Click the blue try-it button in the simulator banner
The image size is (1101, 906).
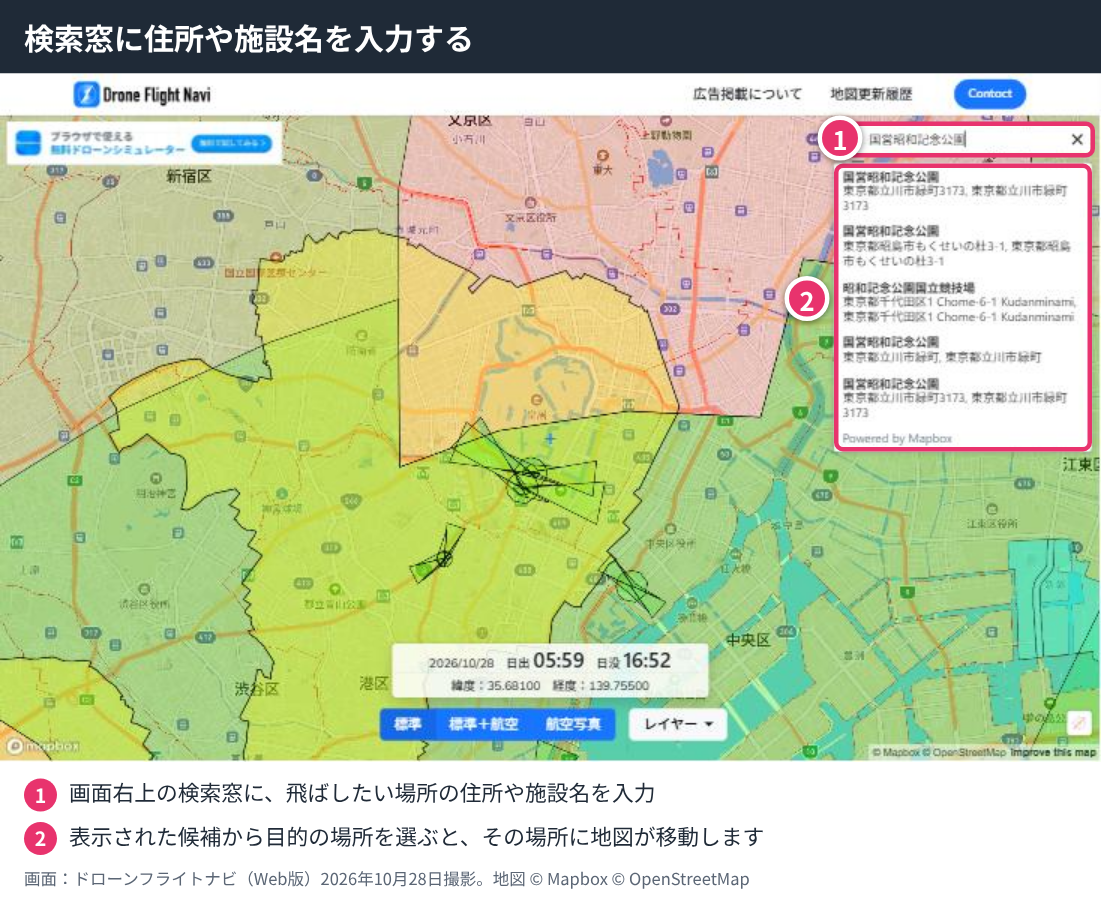232,143
